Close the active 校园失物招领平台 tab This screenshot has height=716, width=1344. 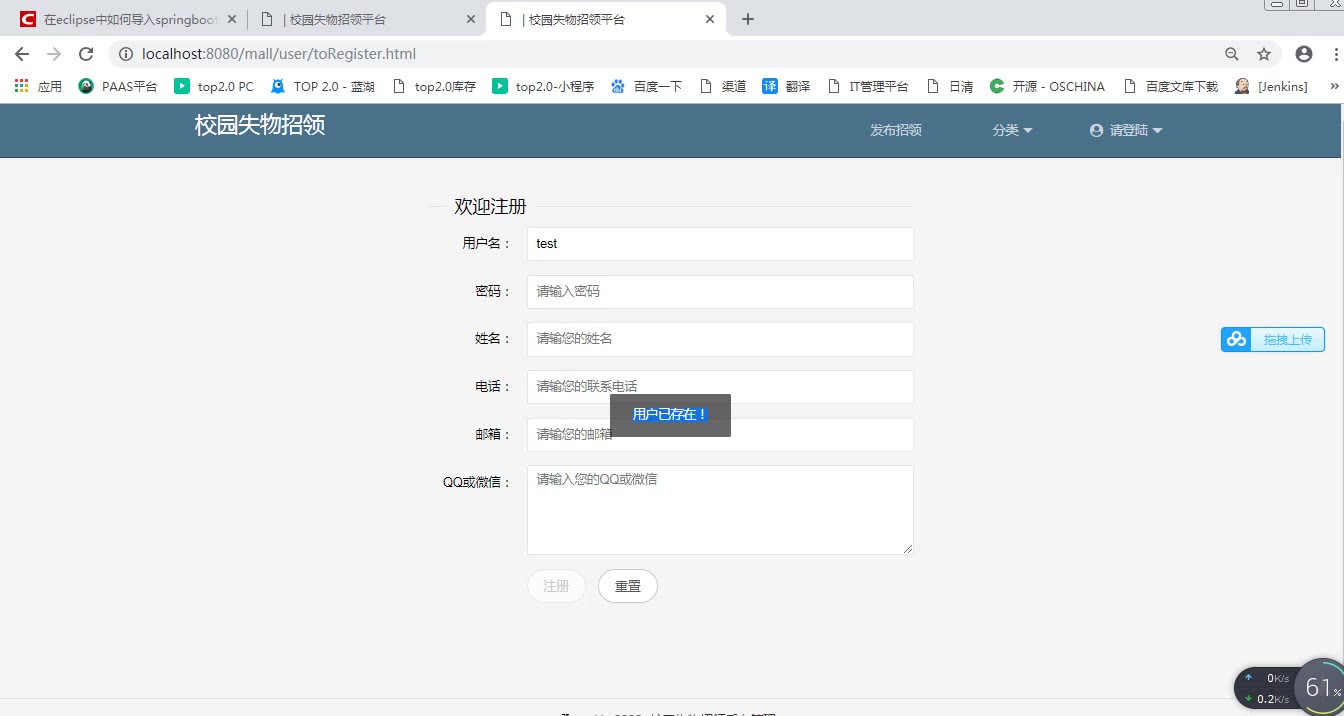(711, 19)
